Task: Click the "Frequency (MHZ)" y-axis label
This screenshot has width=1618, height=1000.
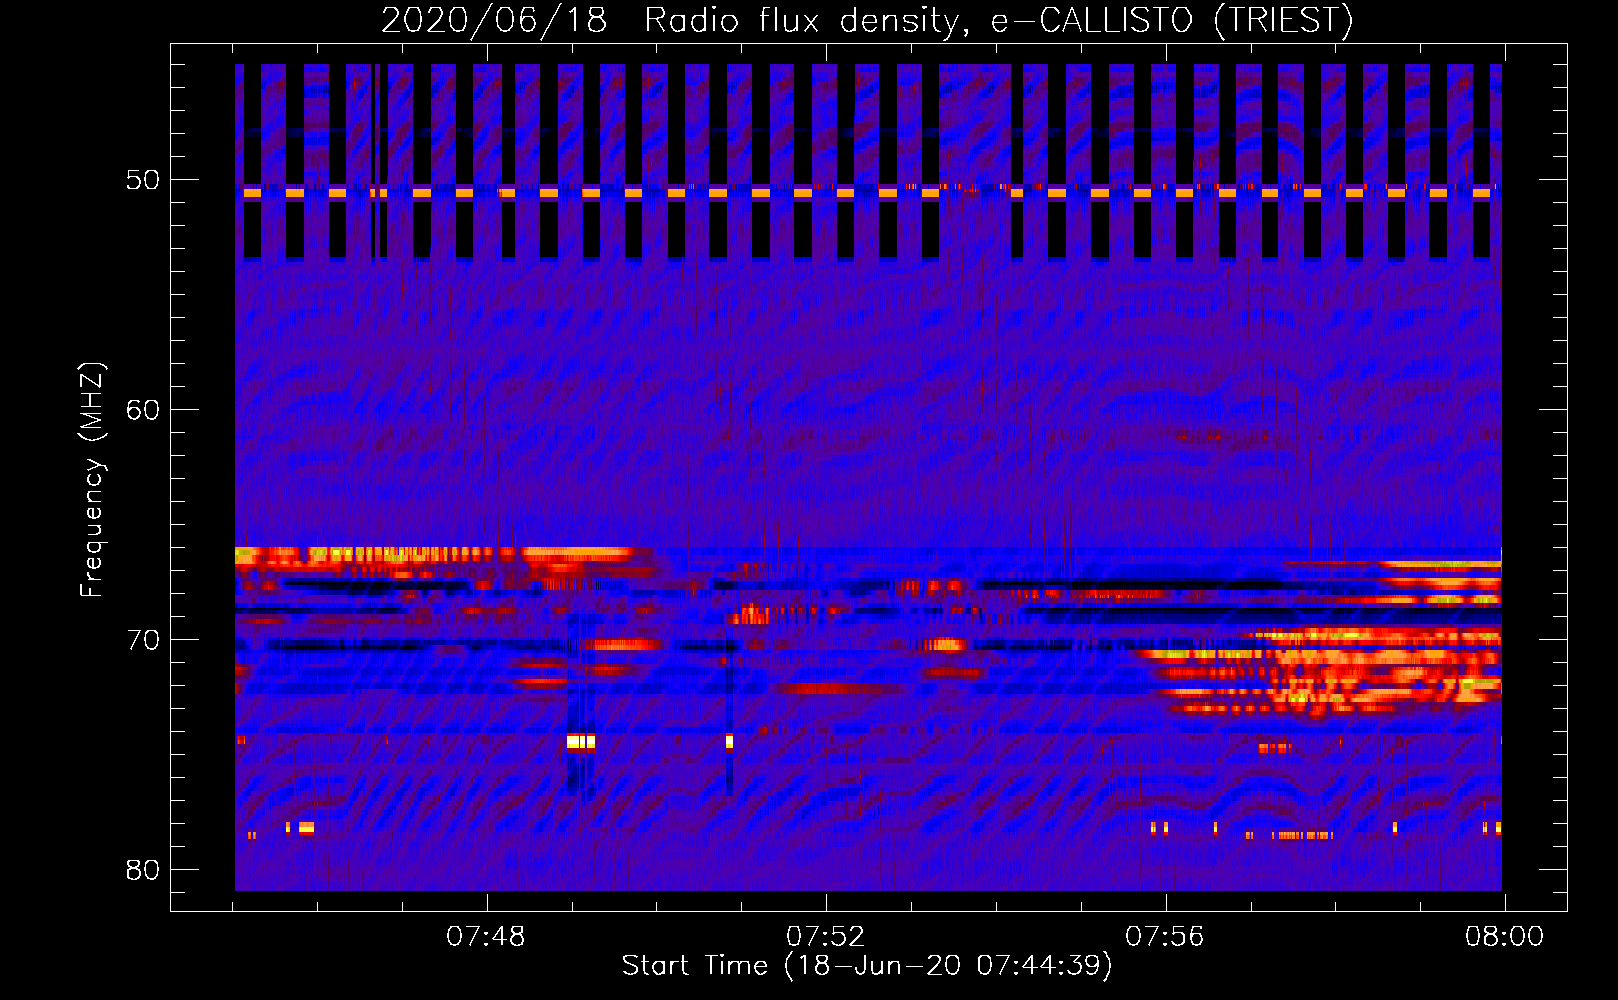Action: point(92,480)
